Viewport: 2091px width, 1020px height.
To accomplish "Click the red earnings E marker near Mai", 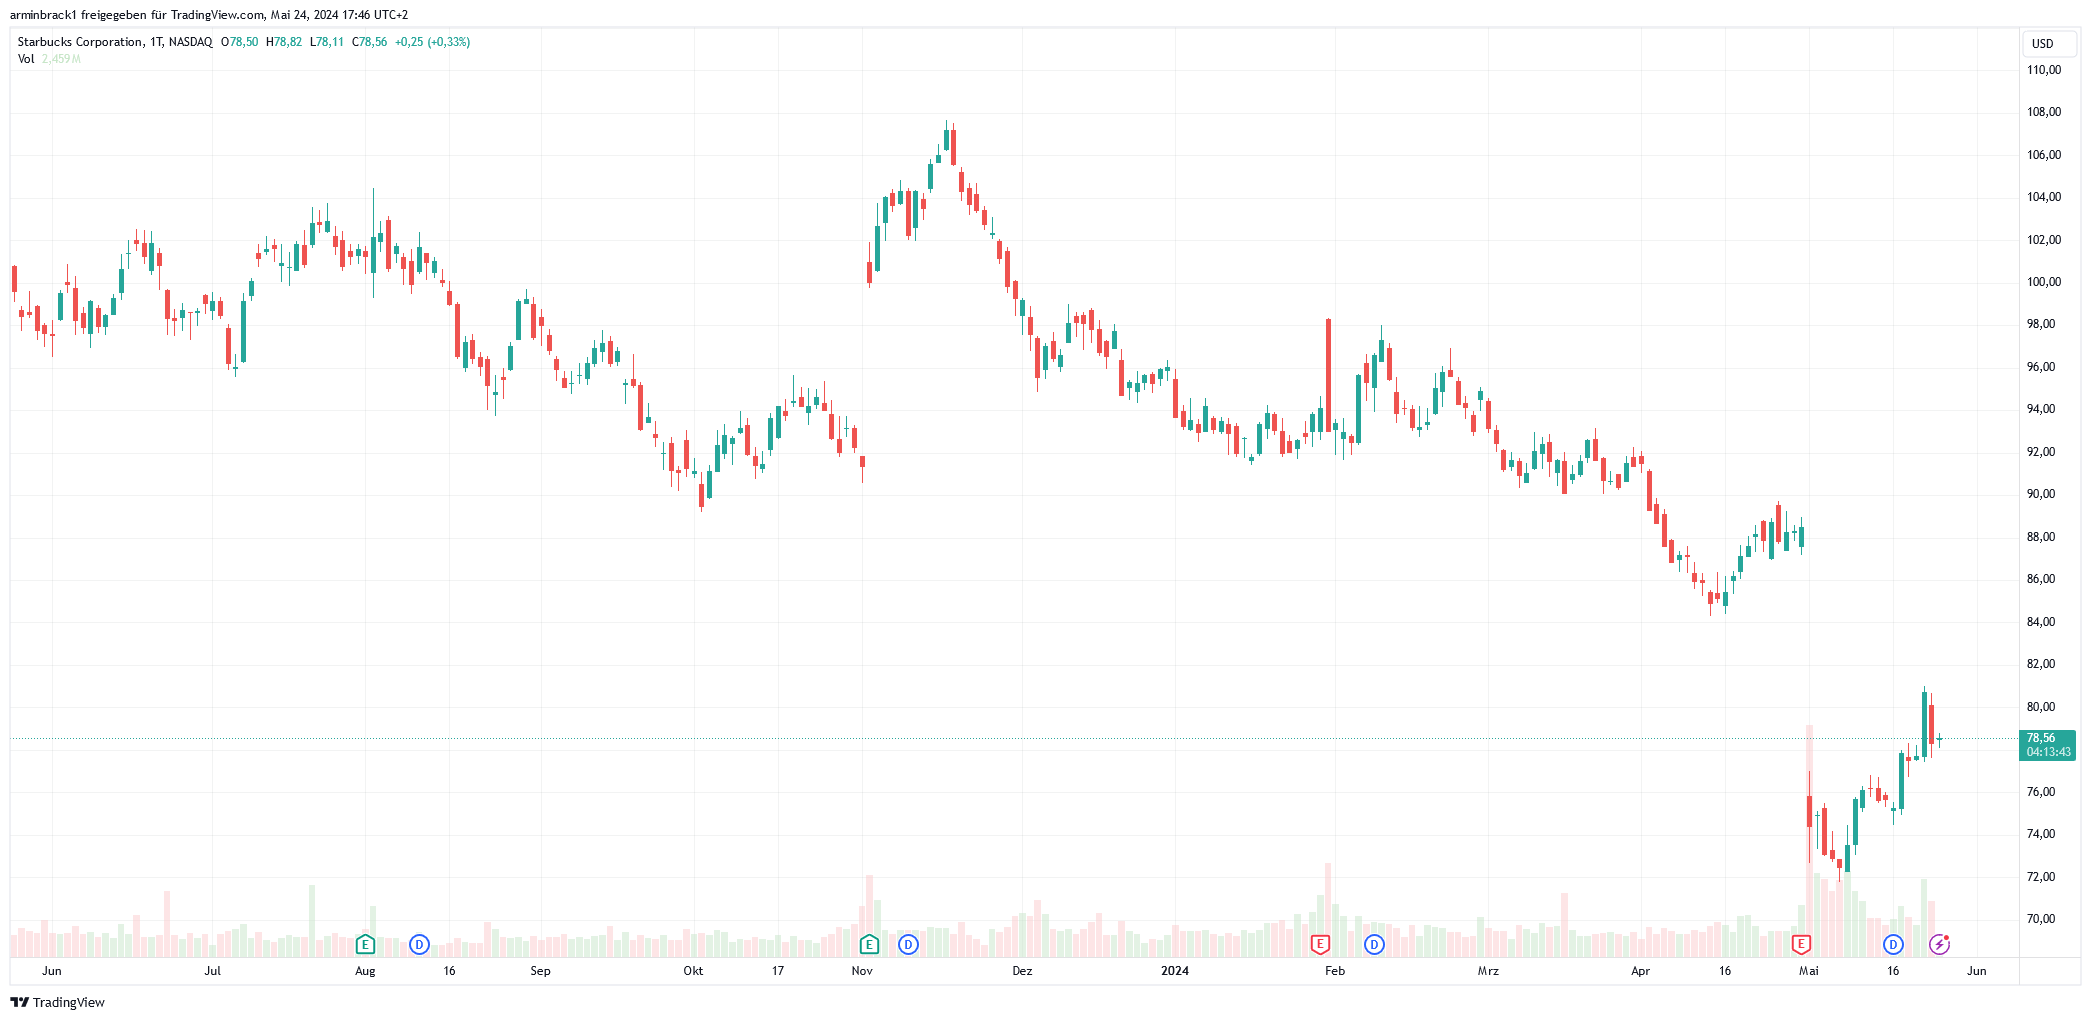I will (1801, 944).
